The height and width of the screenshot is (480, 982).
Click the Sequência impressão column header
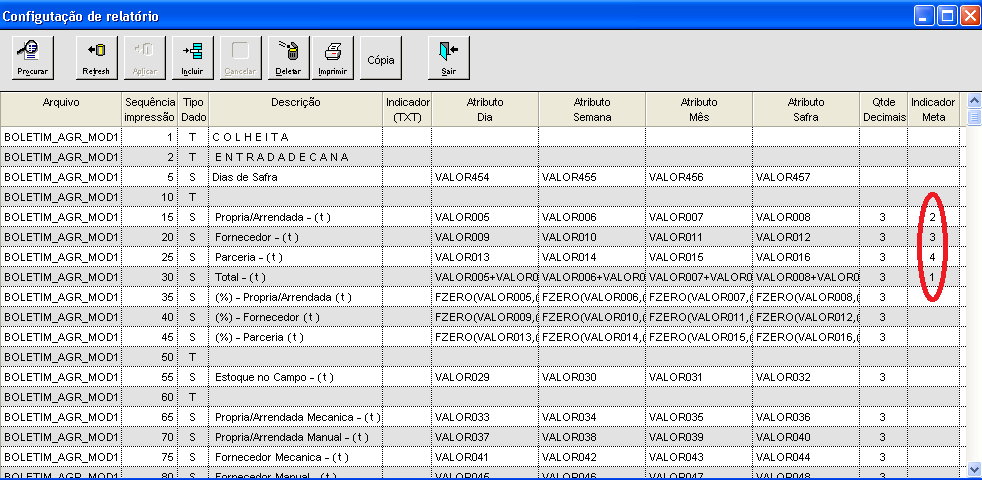pos(150,110)
